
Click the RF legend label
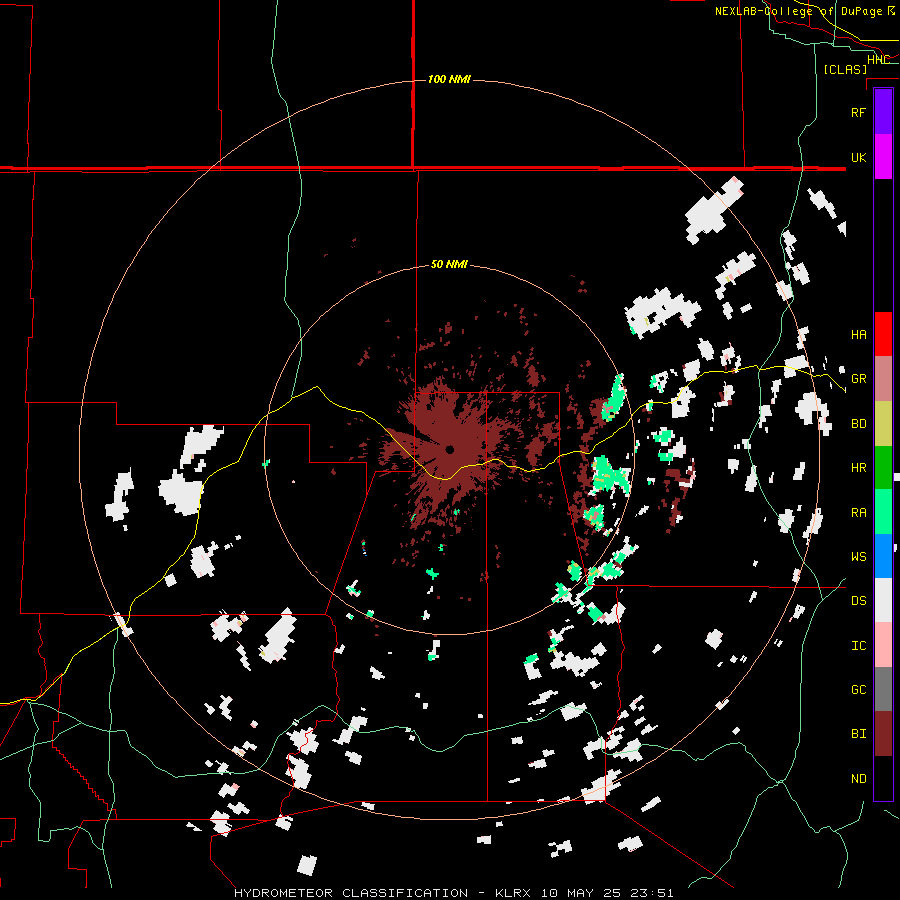[858, 112]
